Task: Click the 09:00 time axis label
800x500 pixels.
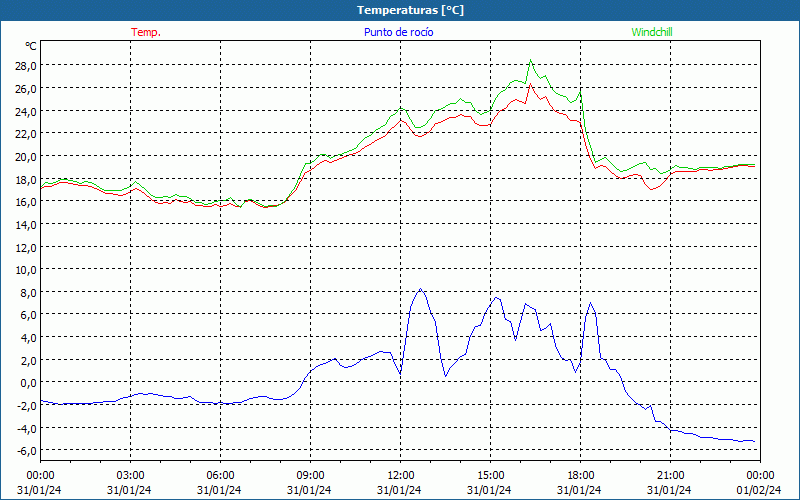Action: point(310,475)
